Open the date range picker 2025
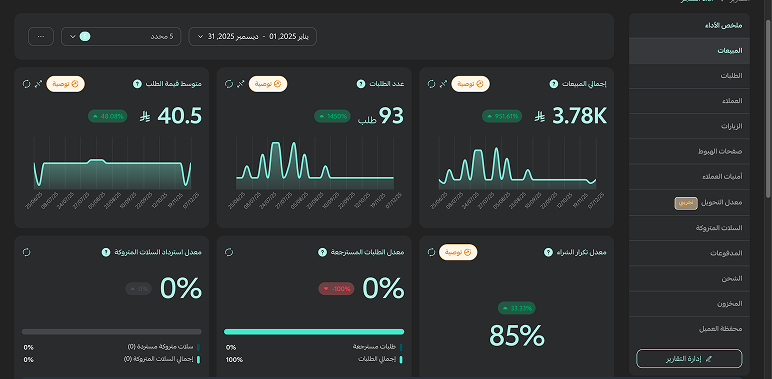The height and width of the screenshot is (379, 772). coord(252,36)
